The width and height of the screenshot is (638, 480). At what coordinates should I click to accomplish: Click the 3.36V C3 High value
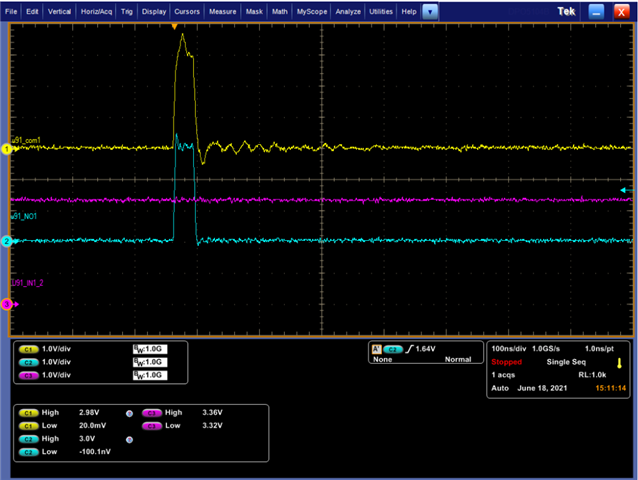pos(212,412)
